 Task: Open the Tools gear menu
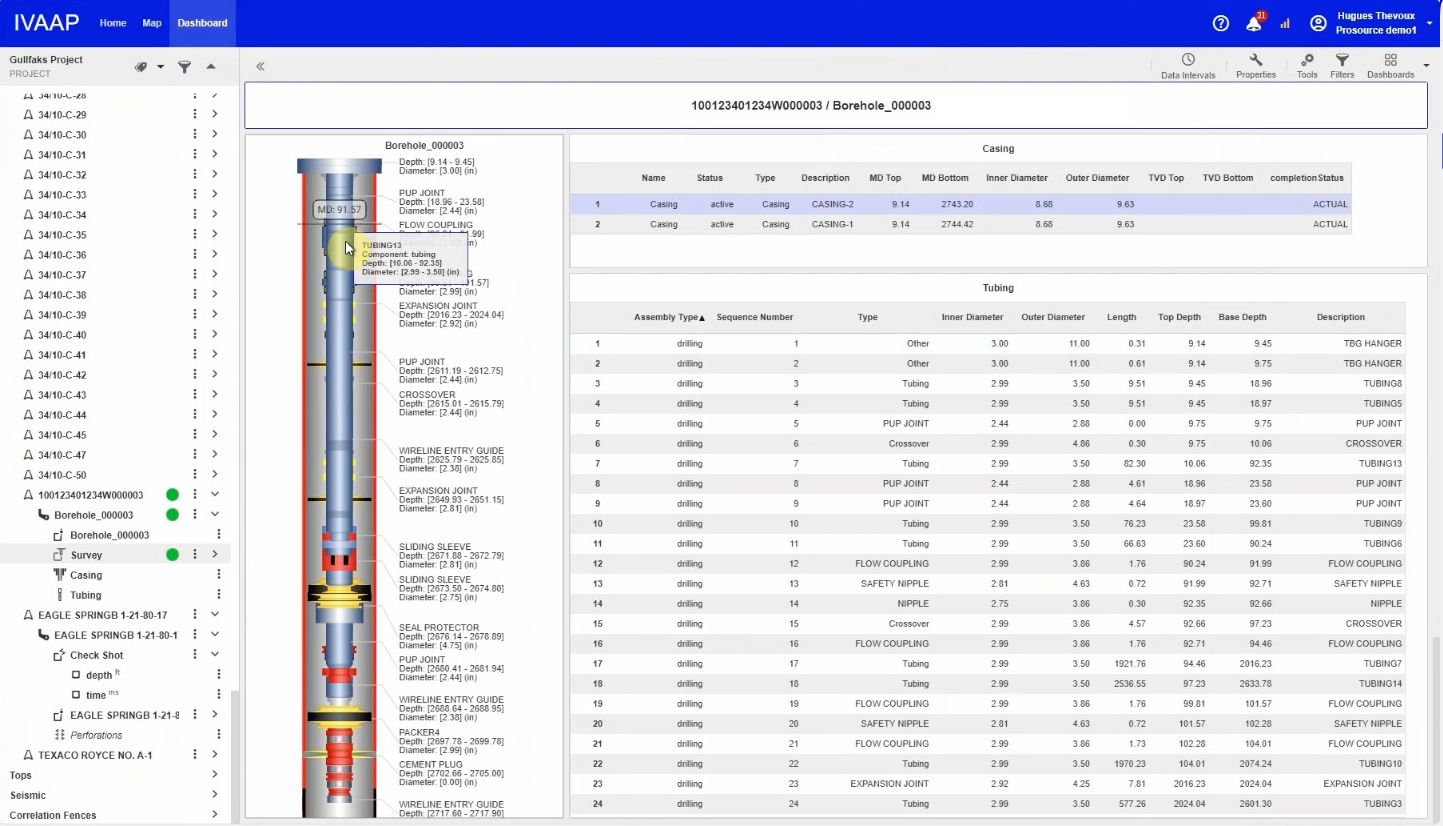click(x=1307, y=66)
